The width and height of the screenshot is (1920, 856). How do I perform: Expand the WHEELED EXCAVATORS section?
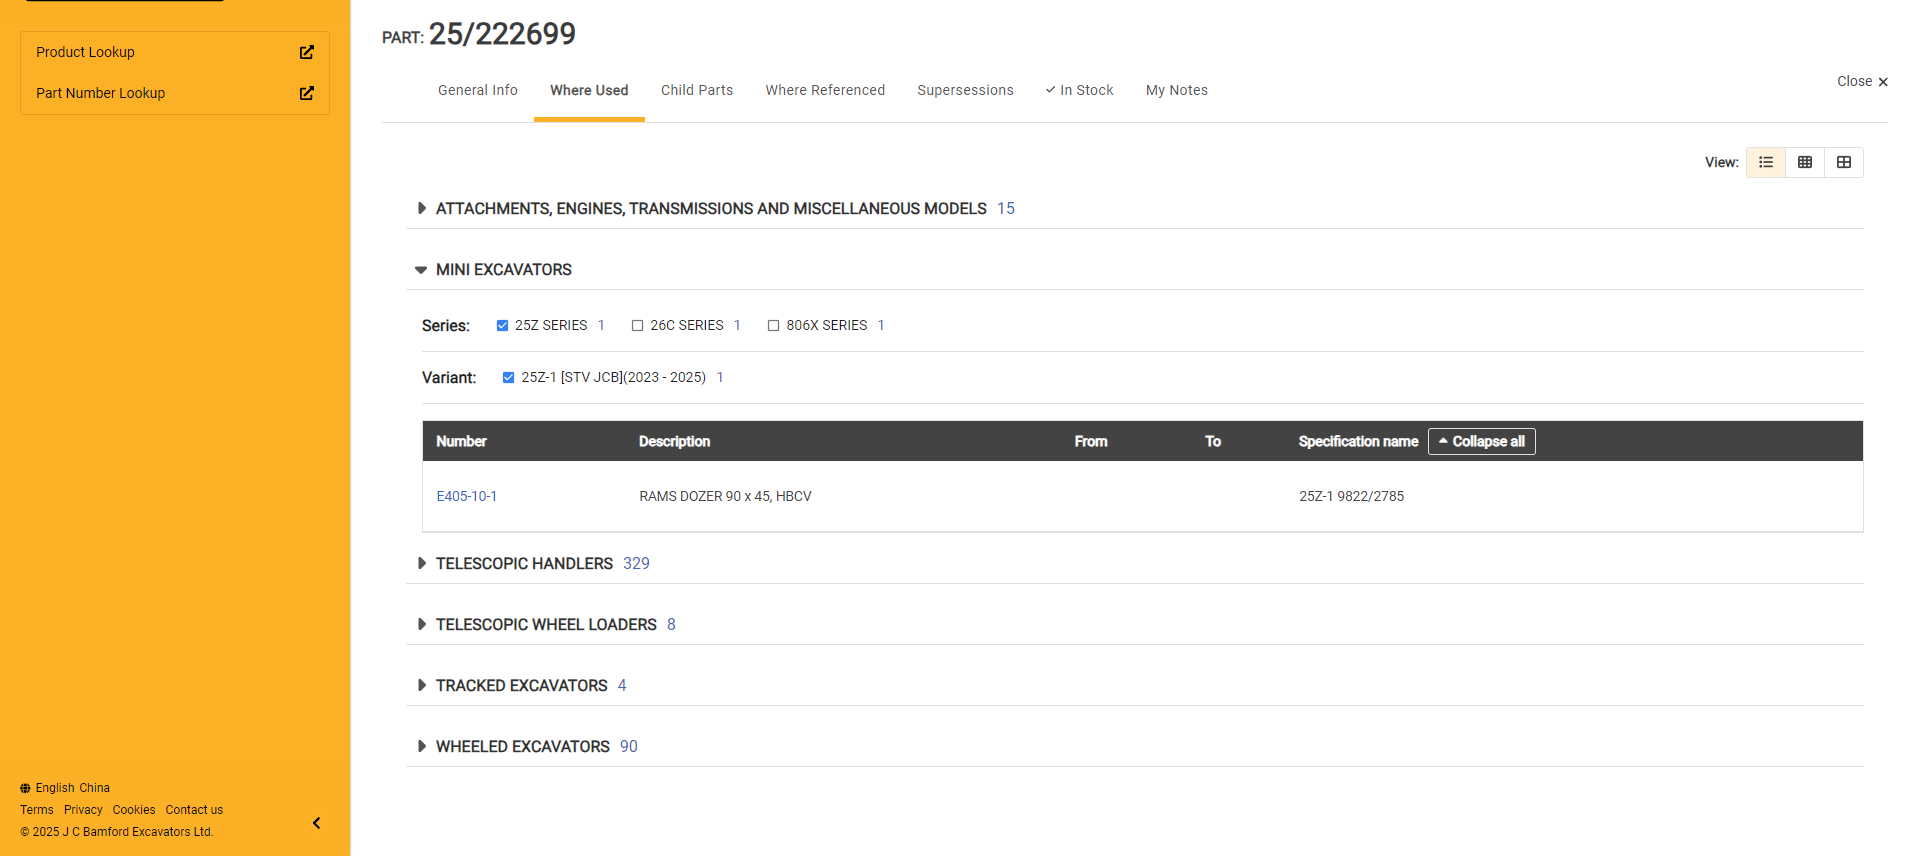pyautogui.click(x=422, y=747)
